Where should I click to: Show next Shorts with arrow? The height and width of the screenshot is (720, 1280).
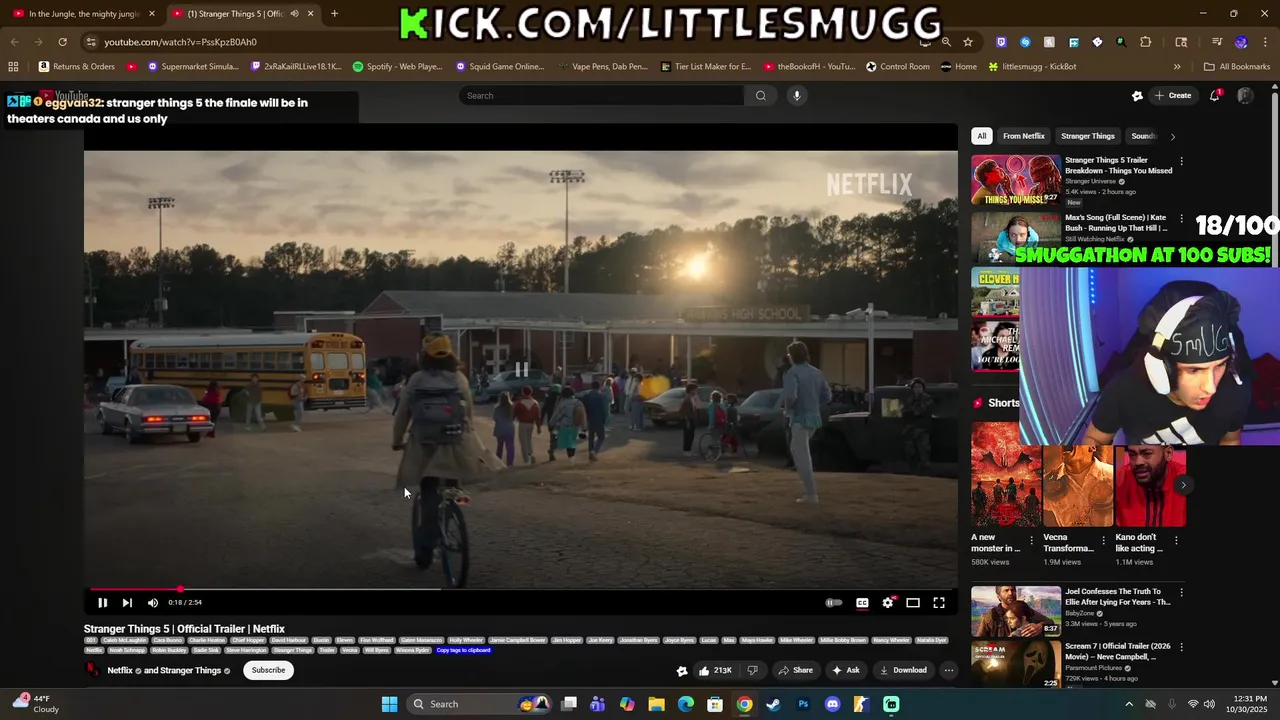pos(1183,485)
